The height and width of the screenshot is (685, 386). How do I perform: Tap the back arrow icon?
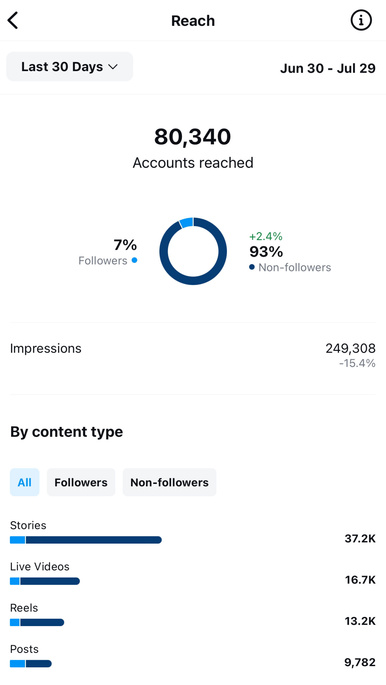click(13, 21)
